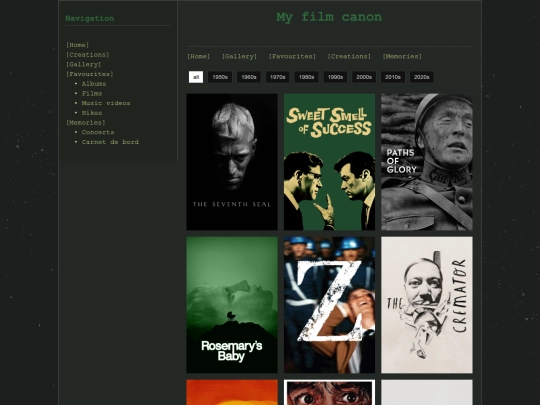Image resolution: width=540 pixels, height=405 pixels.
Task: Filter films by the 2000s
Action: pos(364,77)
